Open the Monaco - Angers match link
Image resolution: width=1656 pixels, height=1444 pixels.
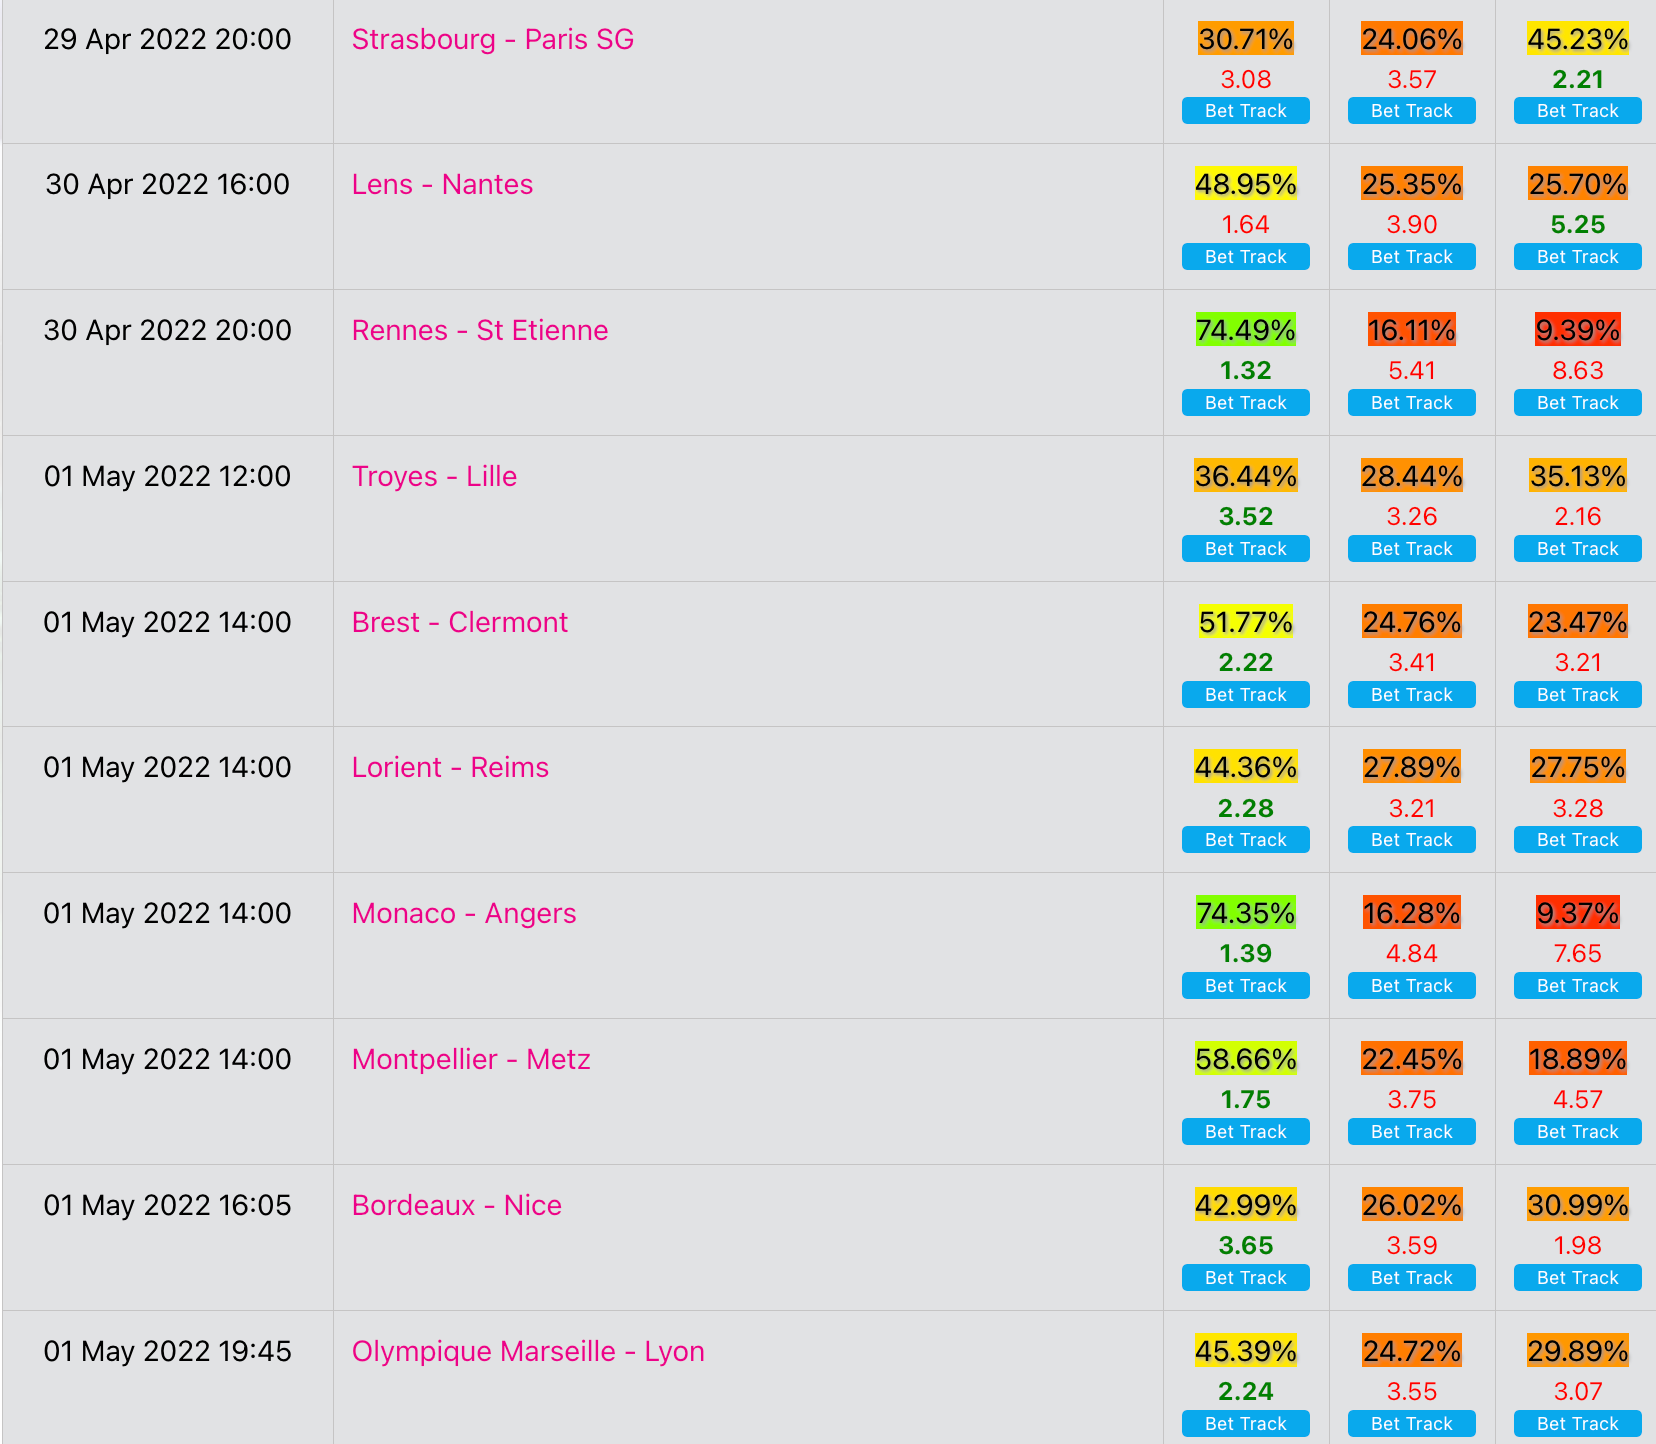pyautogui.click(x=464, y=913)
